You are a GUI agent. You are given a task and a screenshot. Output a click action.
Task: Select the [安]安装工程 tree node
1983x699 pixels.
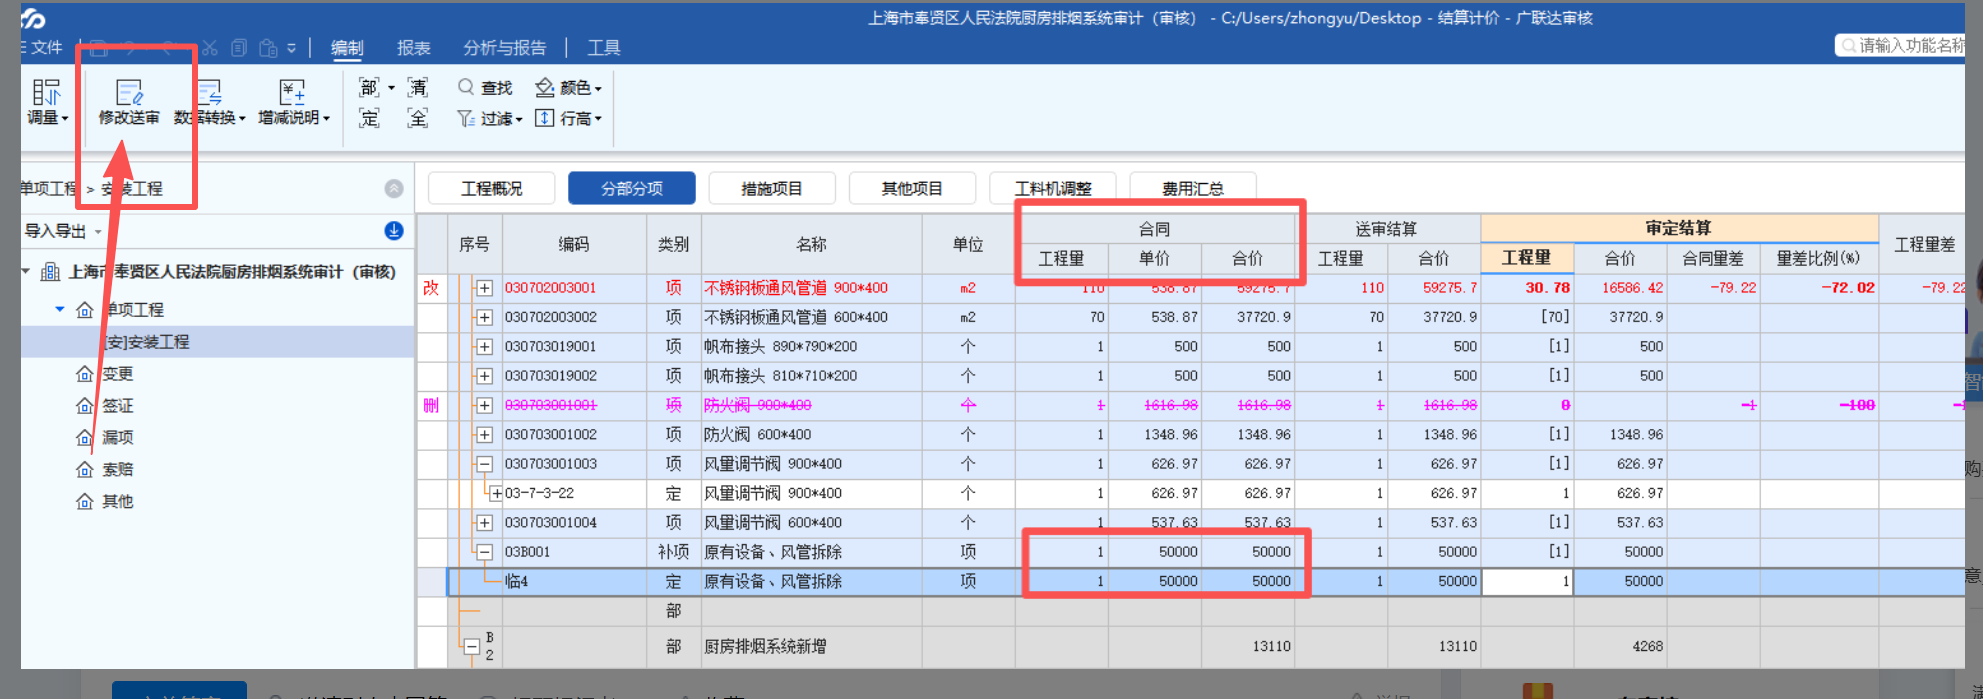coord(217,342)
